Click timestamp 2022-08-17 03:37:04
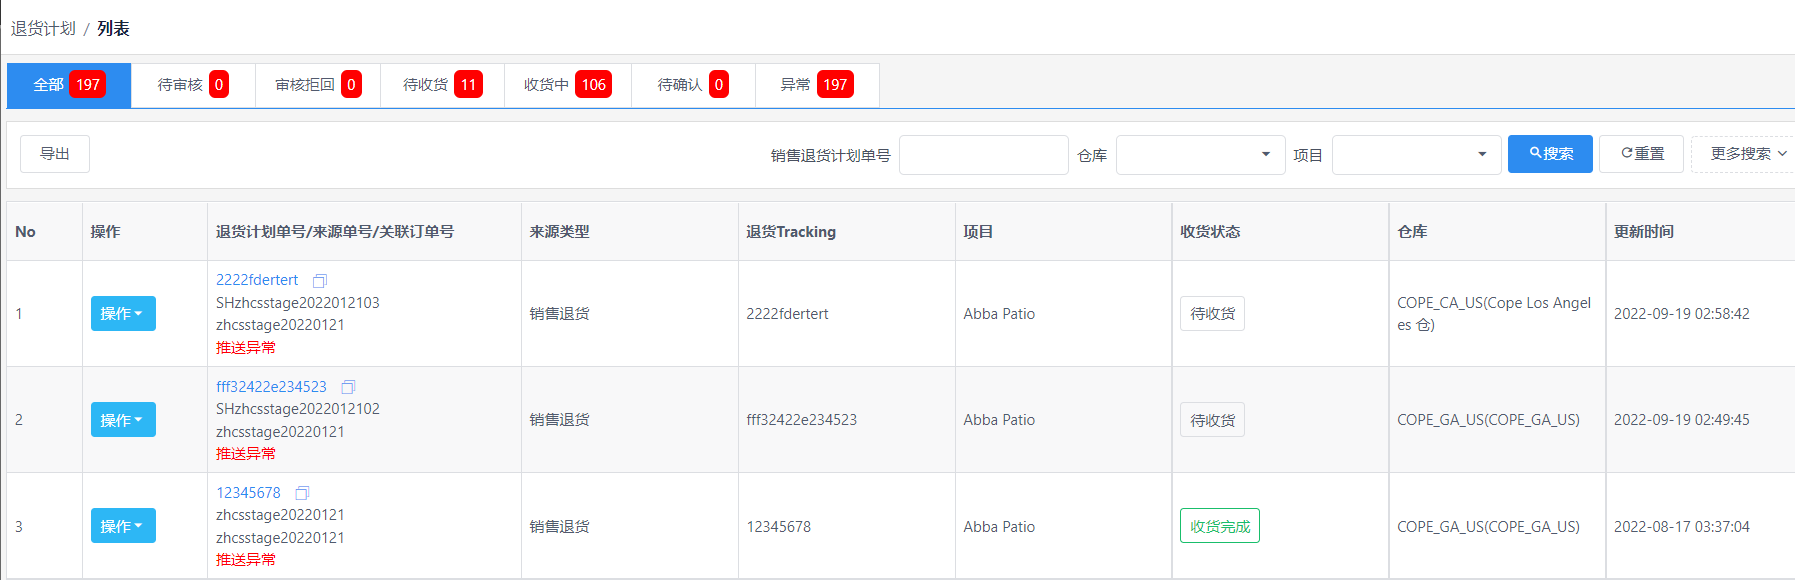The height and width of the screenshot is (580, 1795). click(x=1682, y=527)
